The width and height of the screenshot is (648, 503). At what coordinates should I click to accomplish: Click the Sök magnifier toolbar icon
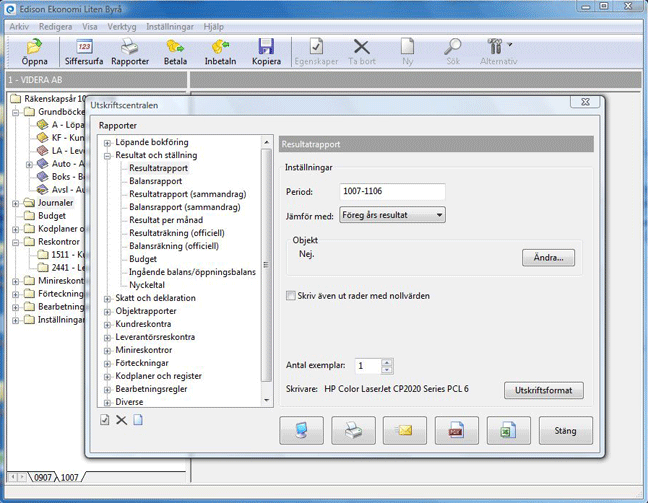coord(453,52)
